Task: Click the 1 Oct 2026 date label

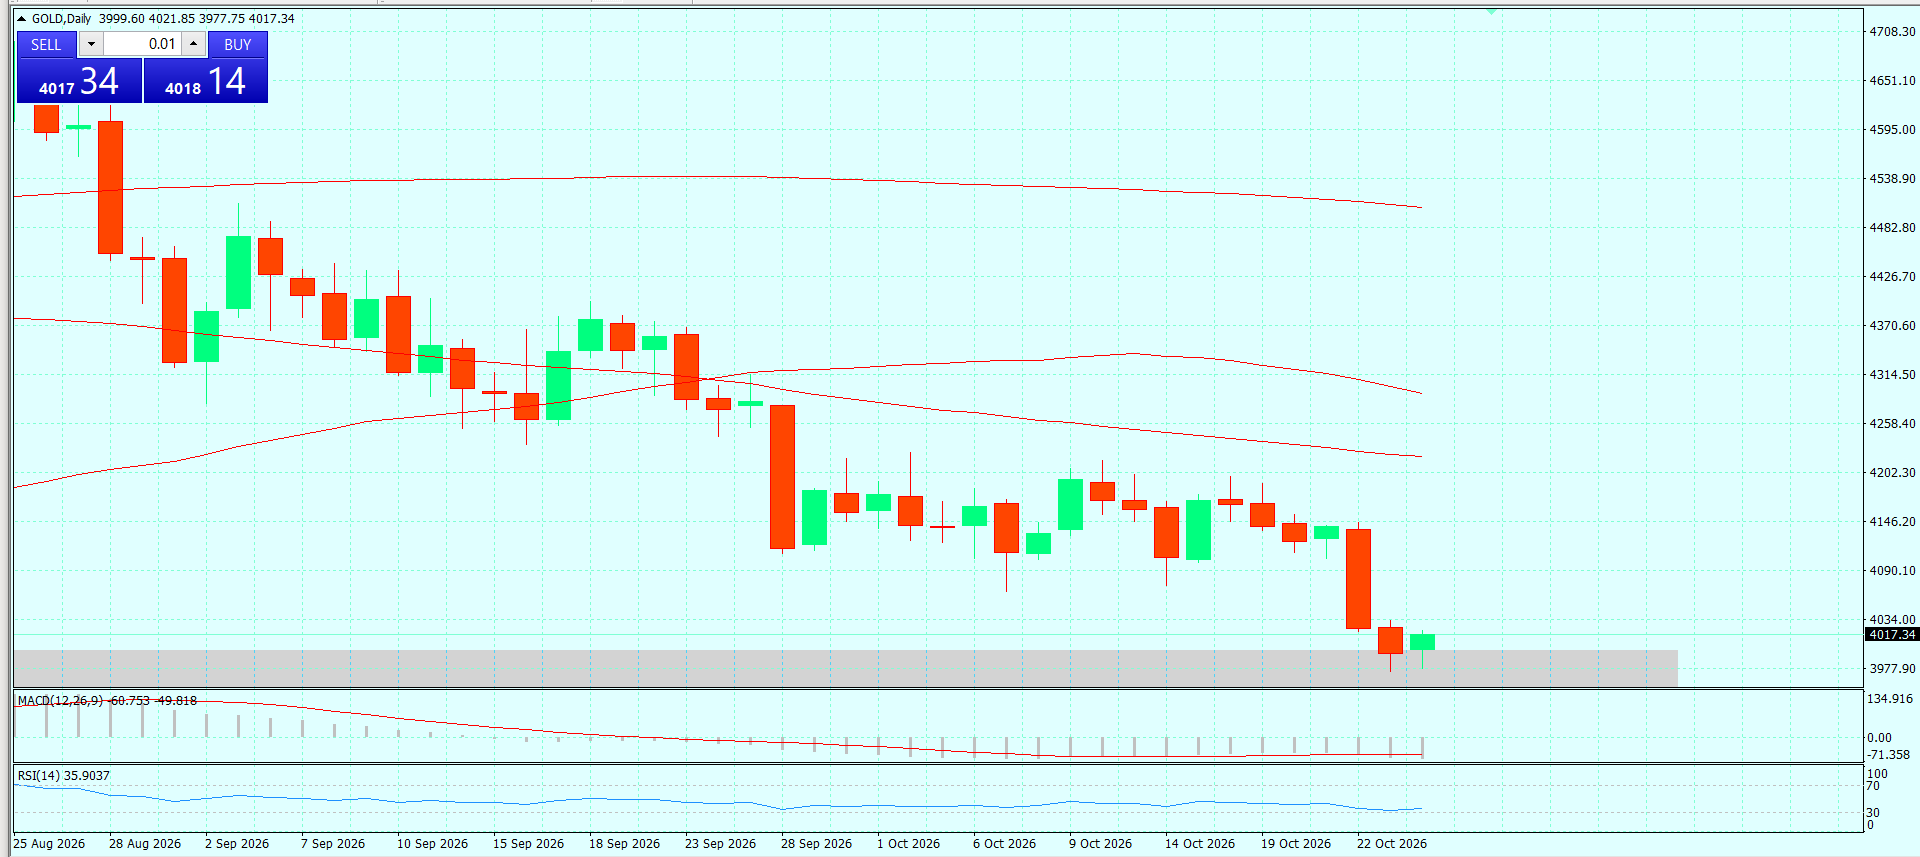Action: coord(908,844)
